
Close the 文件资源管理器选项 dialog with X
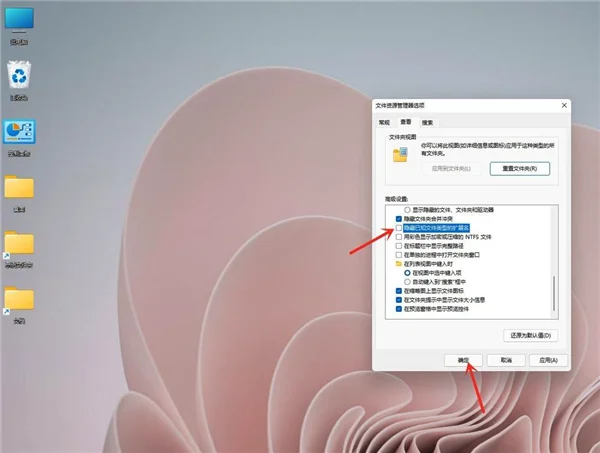click(x=563, y=104)
